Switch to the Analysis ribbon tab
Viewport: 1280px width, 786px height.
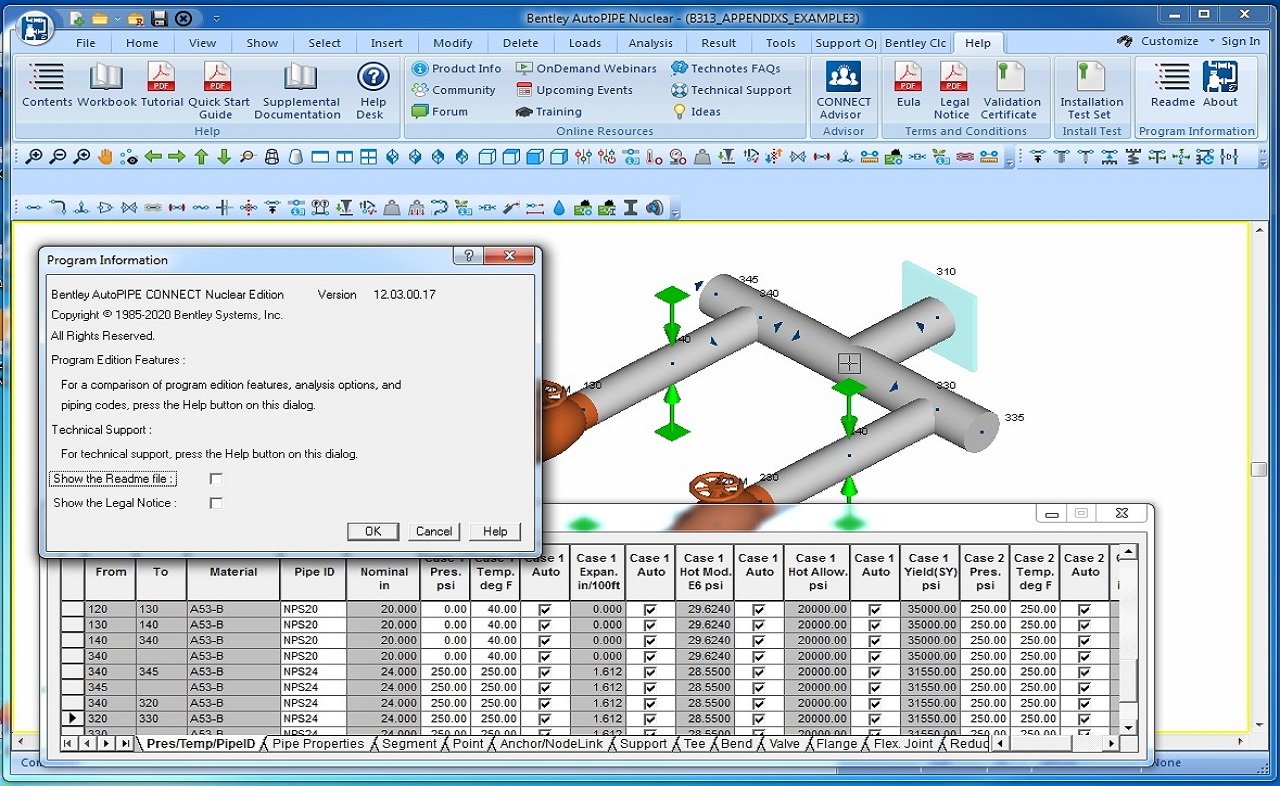(x=651, y=43)
